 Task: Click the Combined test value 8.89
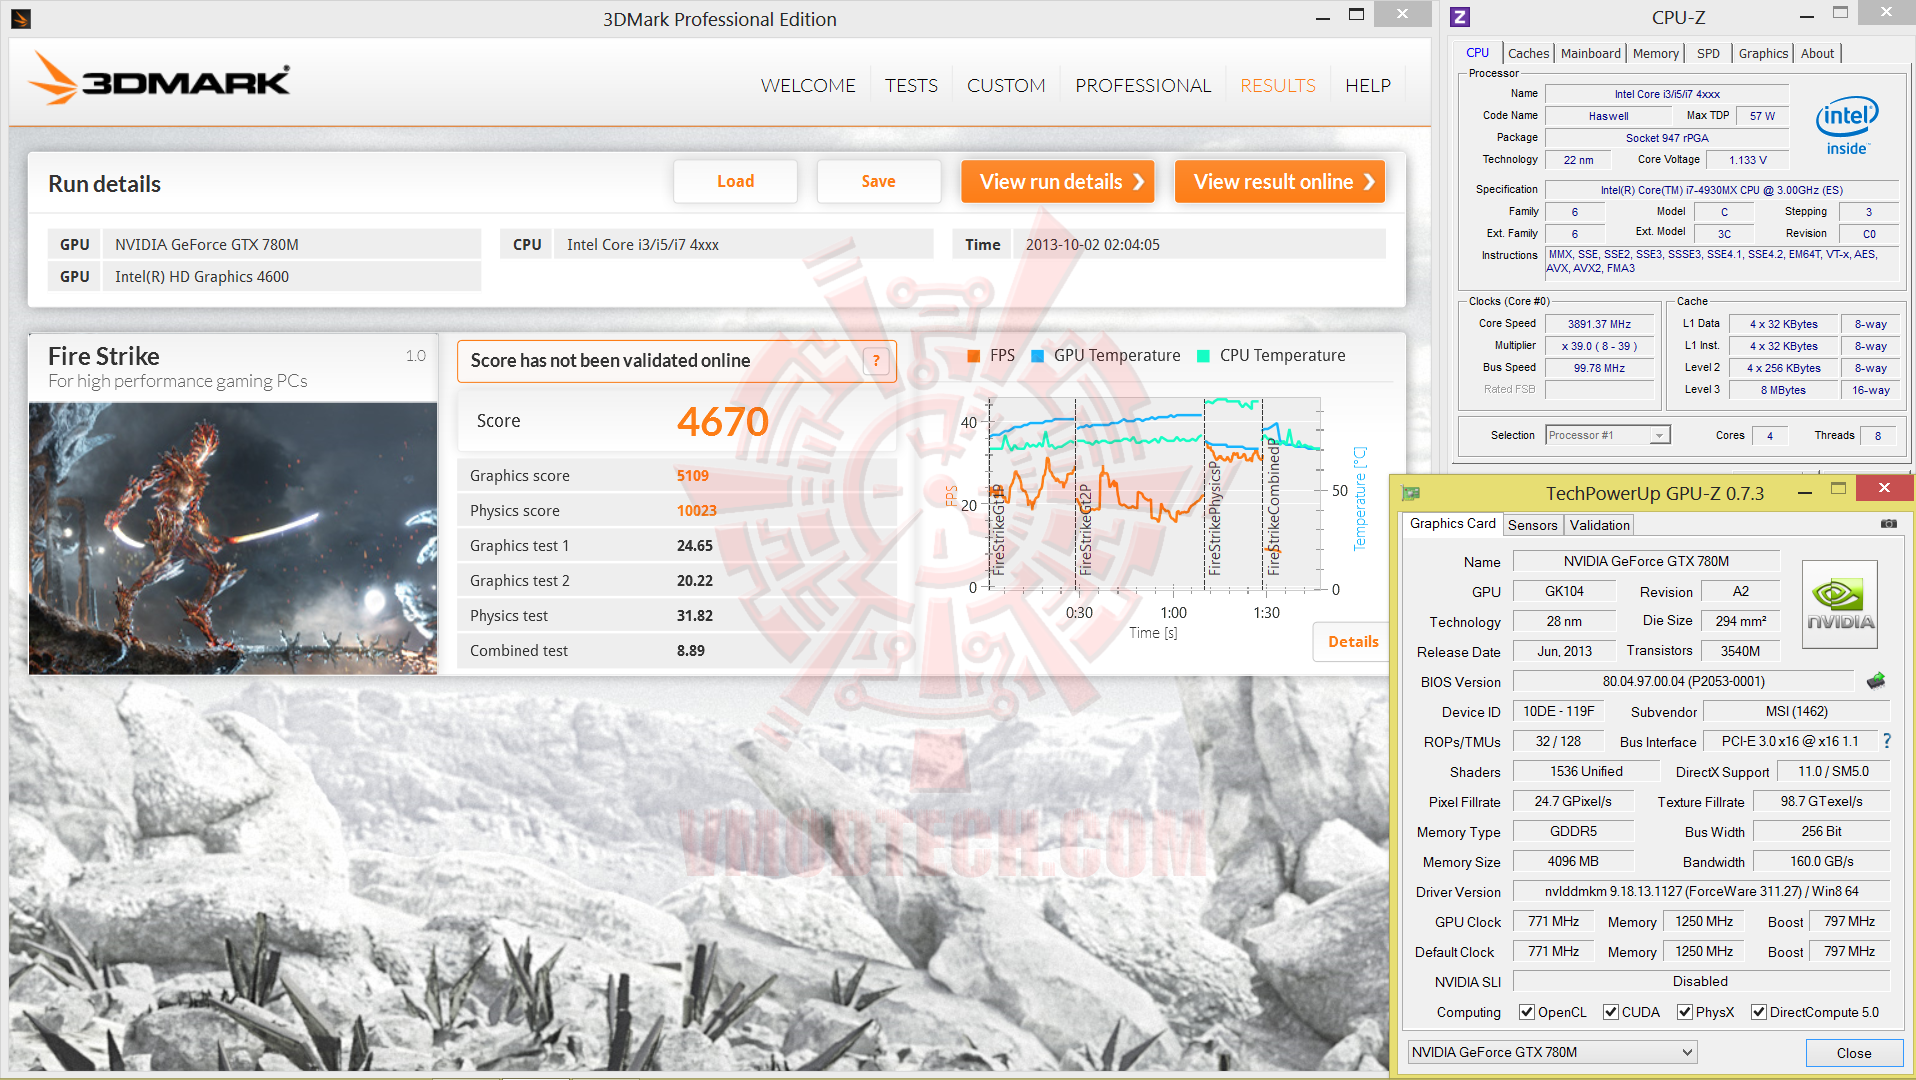coord(691,651)
